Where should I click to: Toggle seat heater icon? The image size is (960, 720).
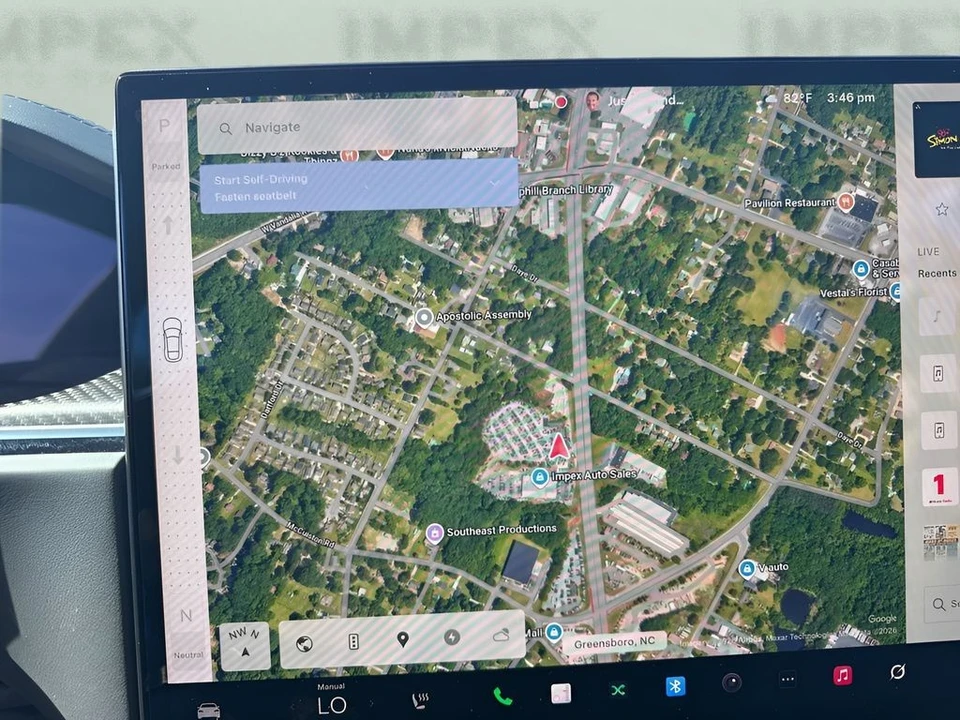click(x=420, y=700)
